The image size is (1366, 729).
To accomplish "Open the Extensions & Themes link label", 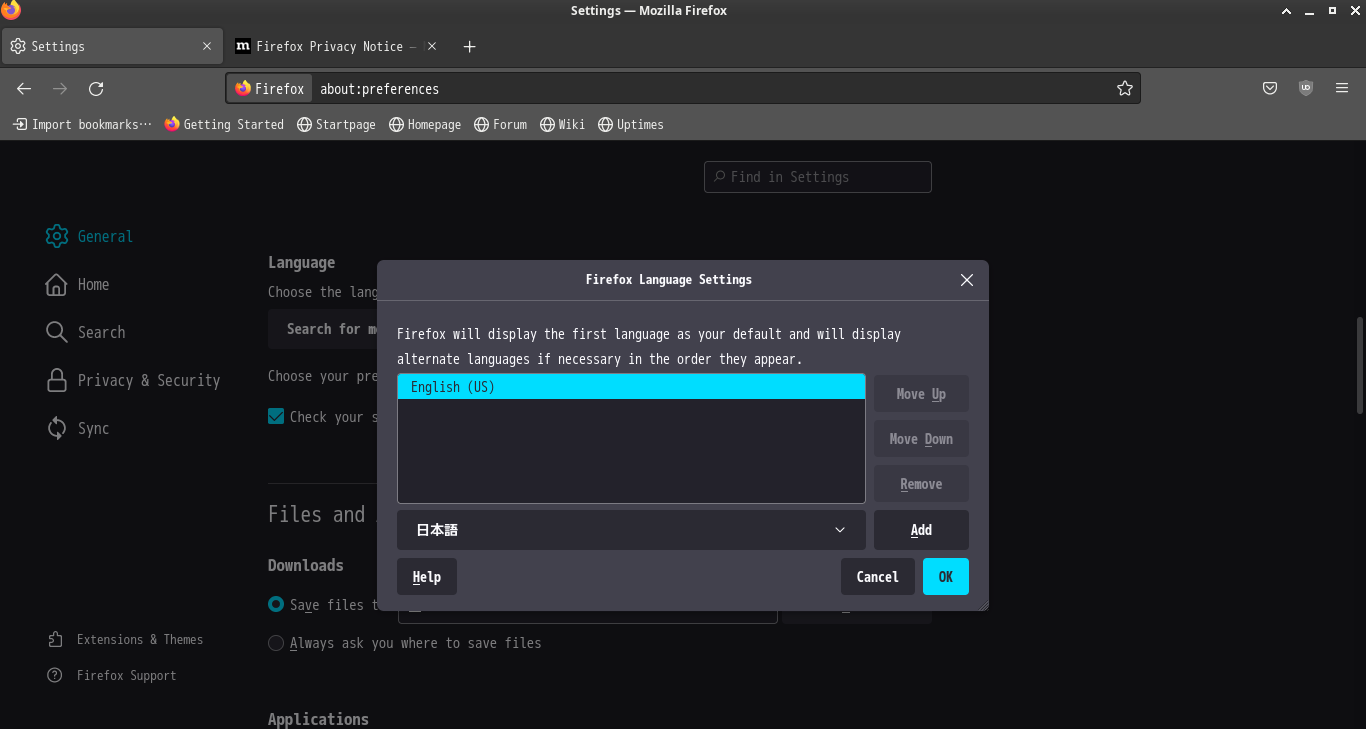I will click(140, 640).
